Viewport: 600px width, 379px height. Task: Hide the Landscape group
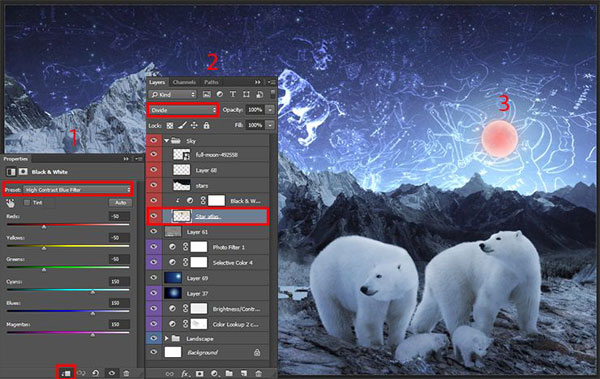[x=154, y=338]
